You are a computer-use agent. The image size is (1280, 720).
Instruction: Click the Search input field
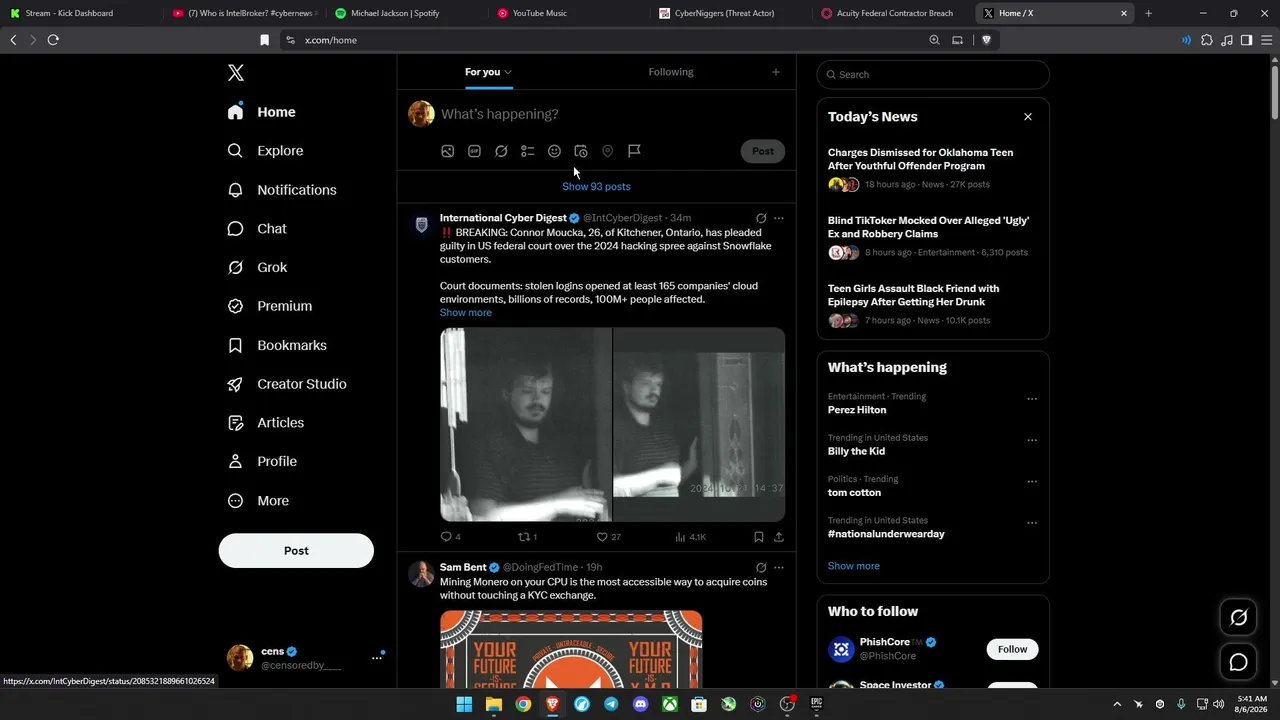[933, 75]
